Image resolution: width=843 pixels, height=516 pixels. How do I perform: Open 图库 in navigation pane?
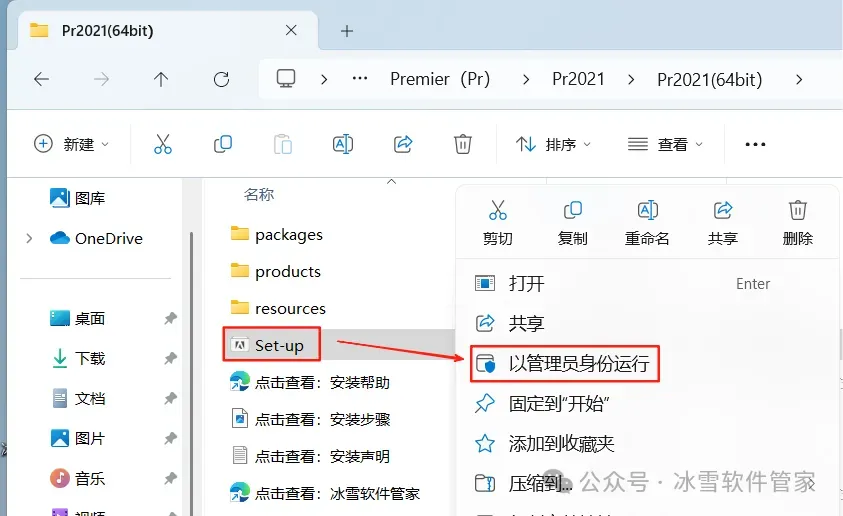click(77, 198)
